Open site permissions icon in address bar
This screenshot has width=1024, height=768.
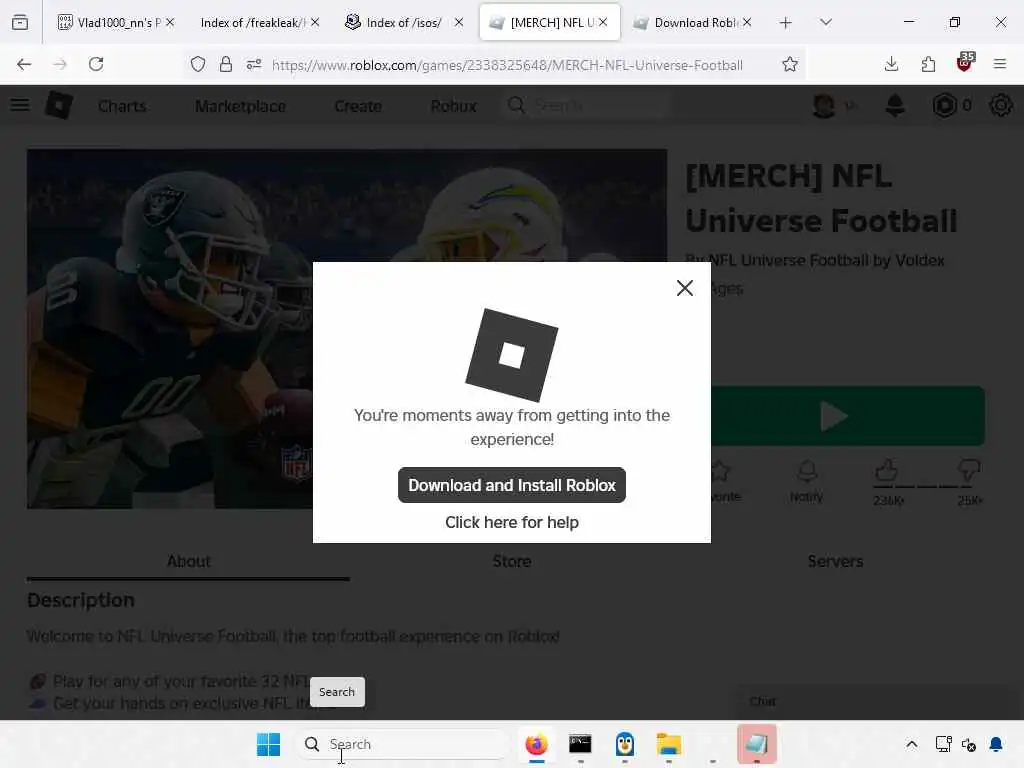pos(254,64)
